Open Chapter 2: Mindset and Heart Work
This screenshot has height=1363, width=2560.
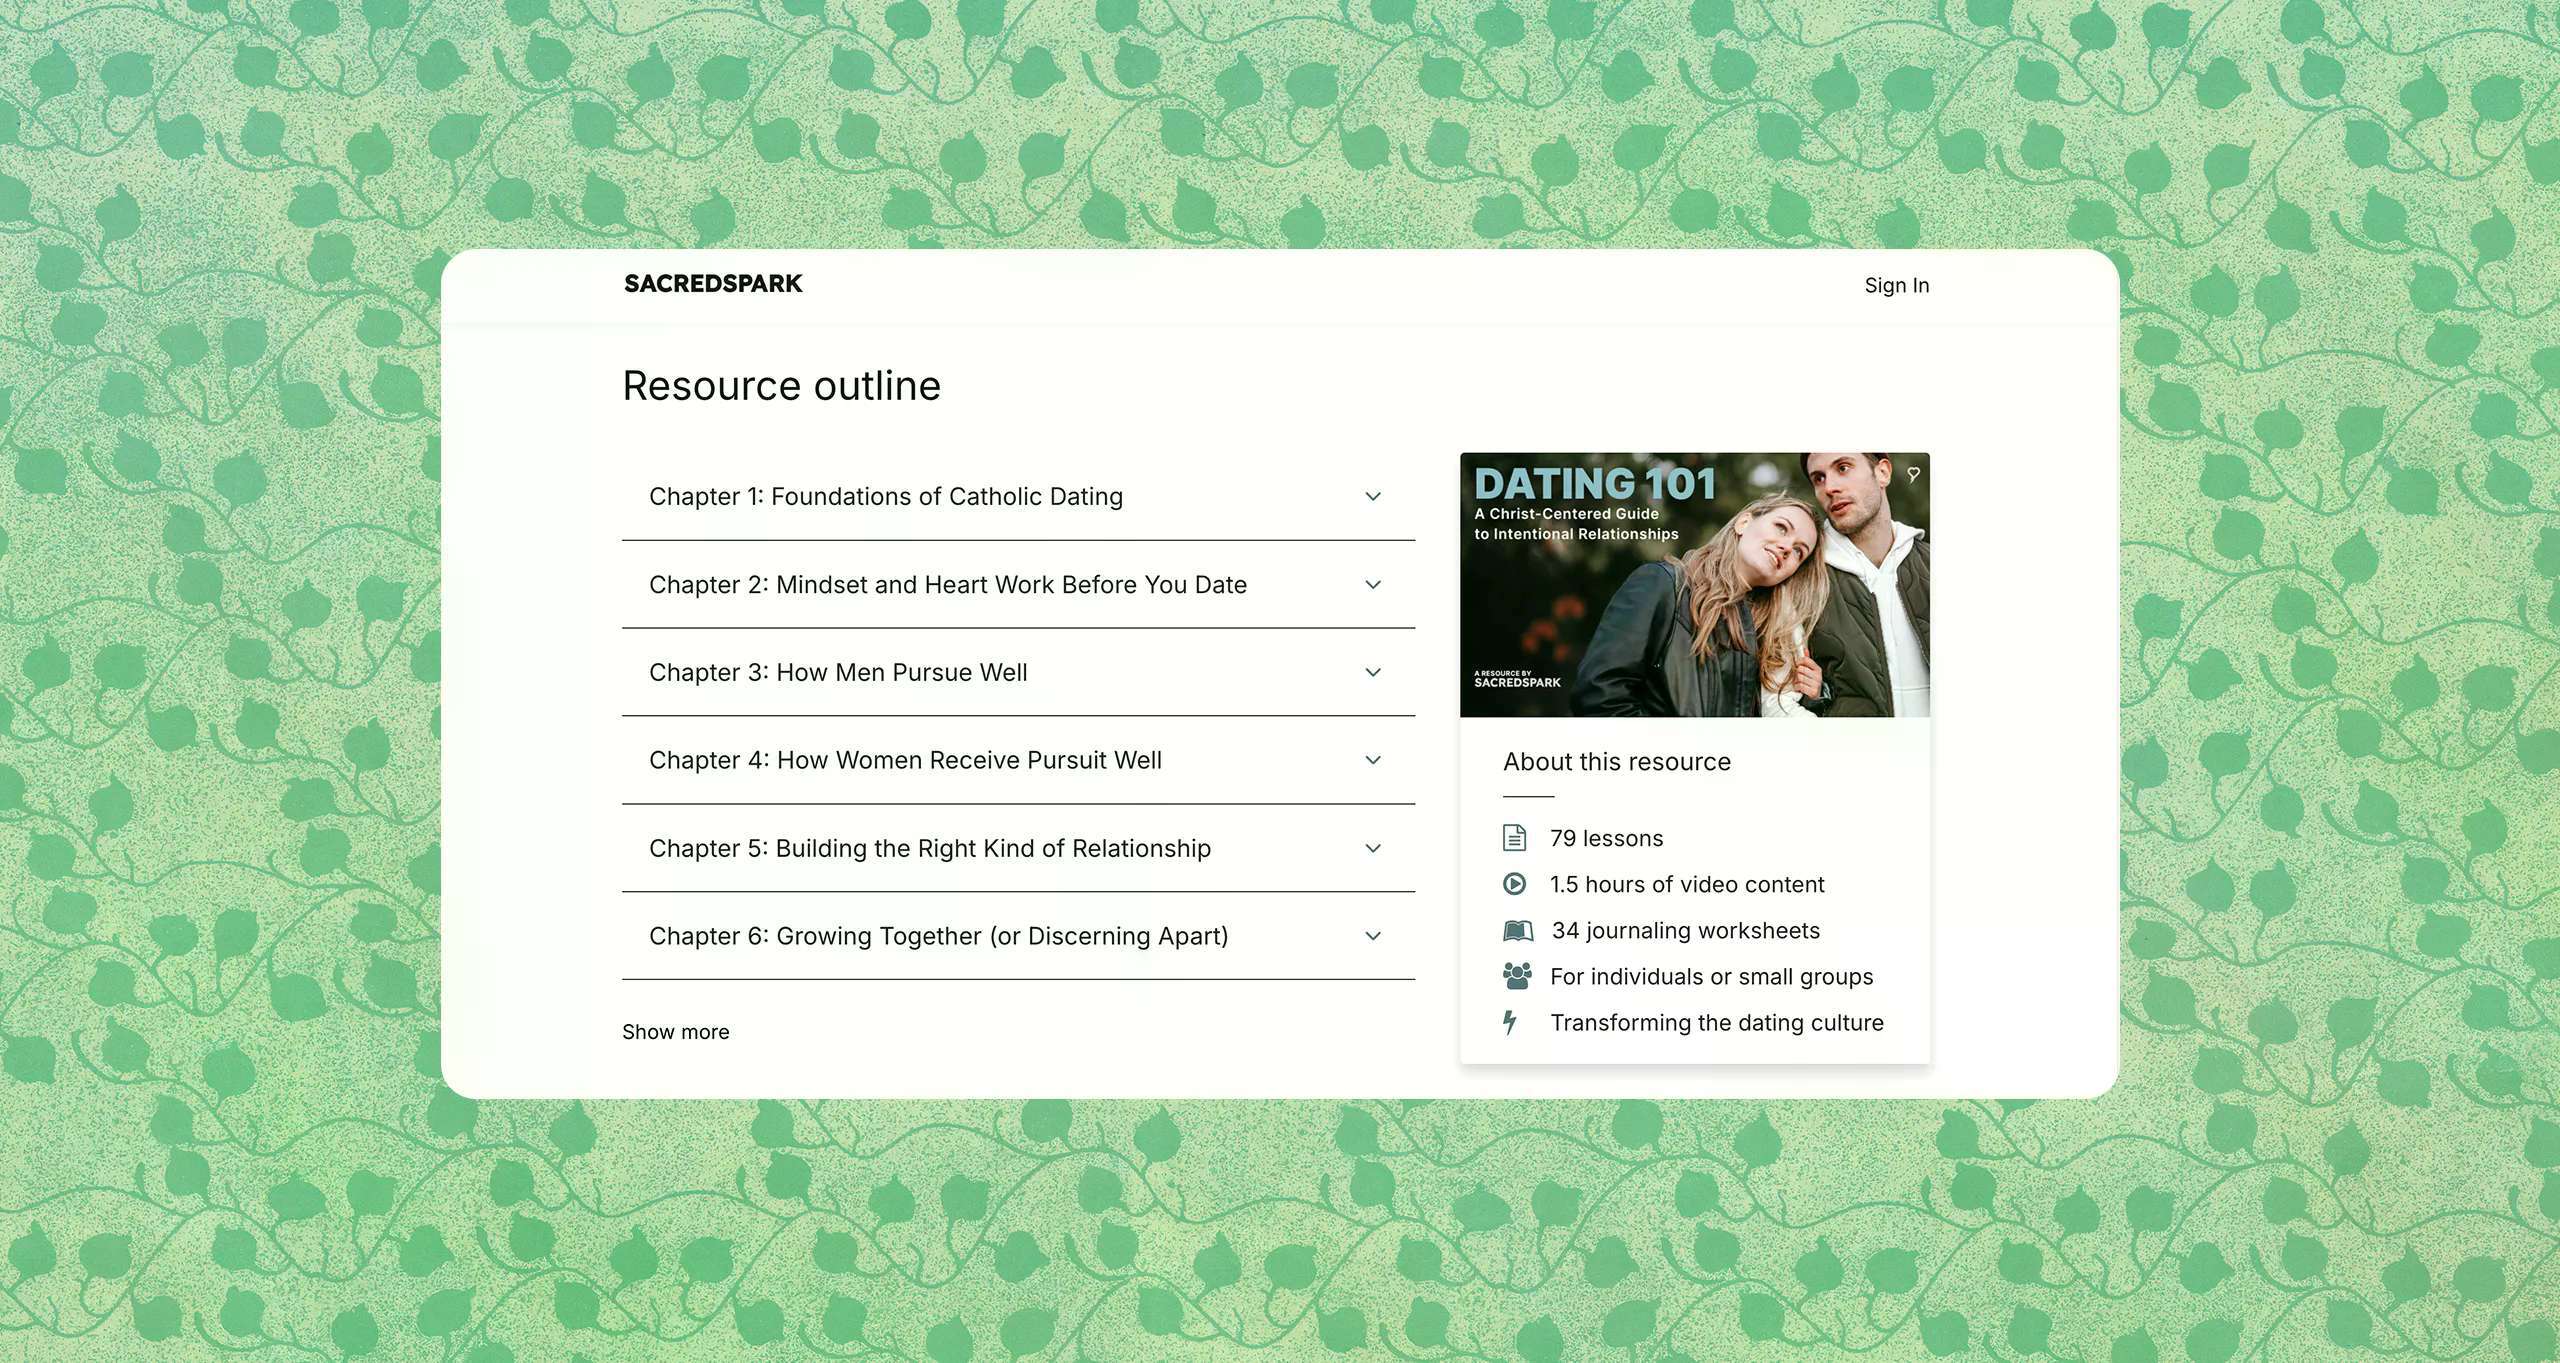point(948,585)
